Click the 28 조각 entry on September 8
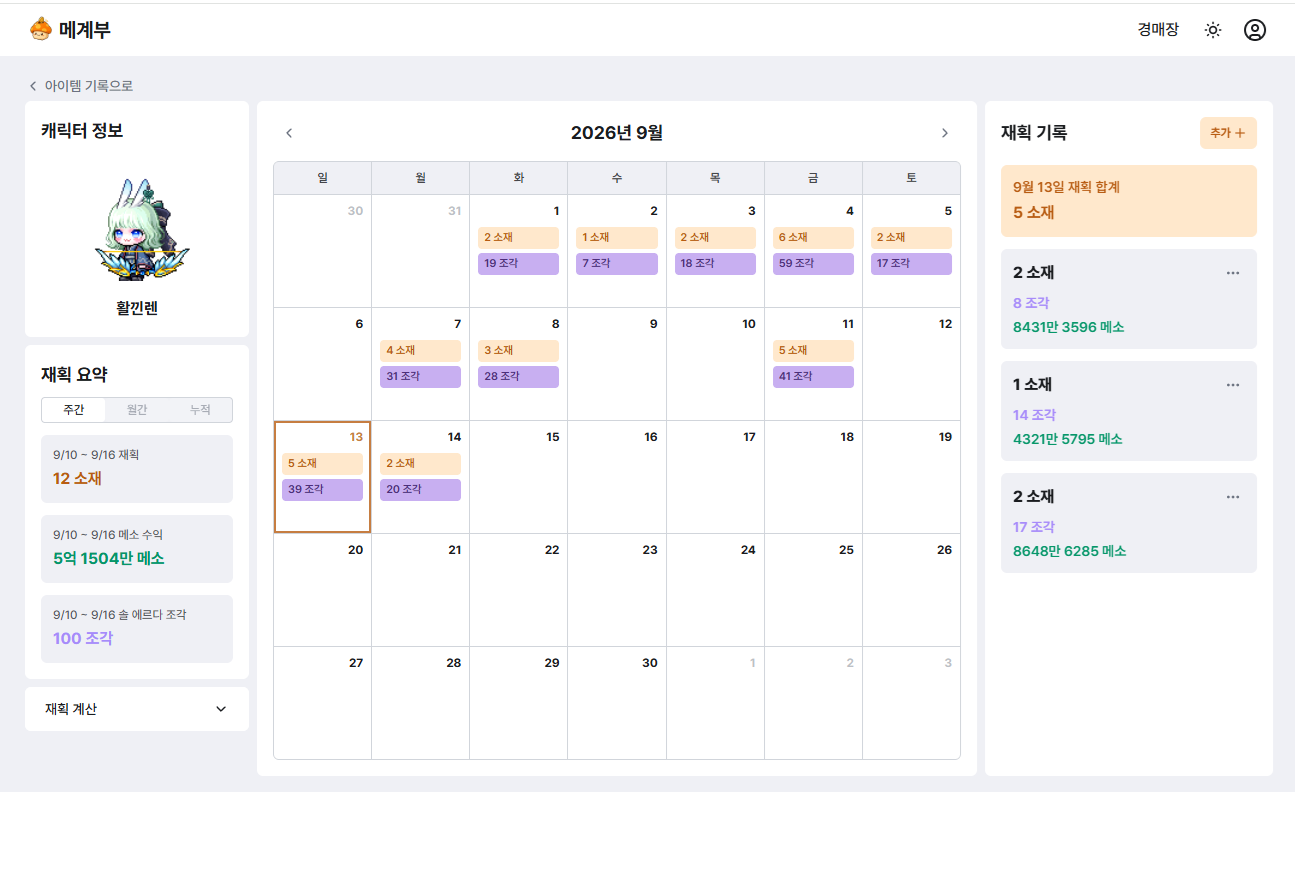The height and width of the screenshot is (880, 1295). coord(518,377)
